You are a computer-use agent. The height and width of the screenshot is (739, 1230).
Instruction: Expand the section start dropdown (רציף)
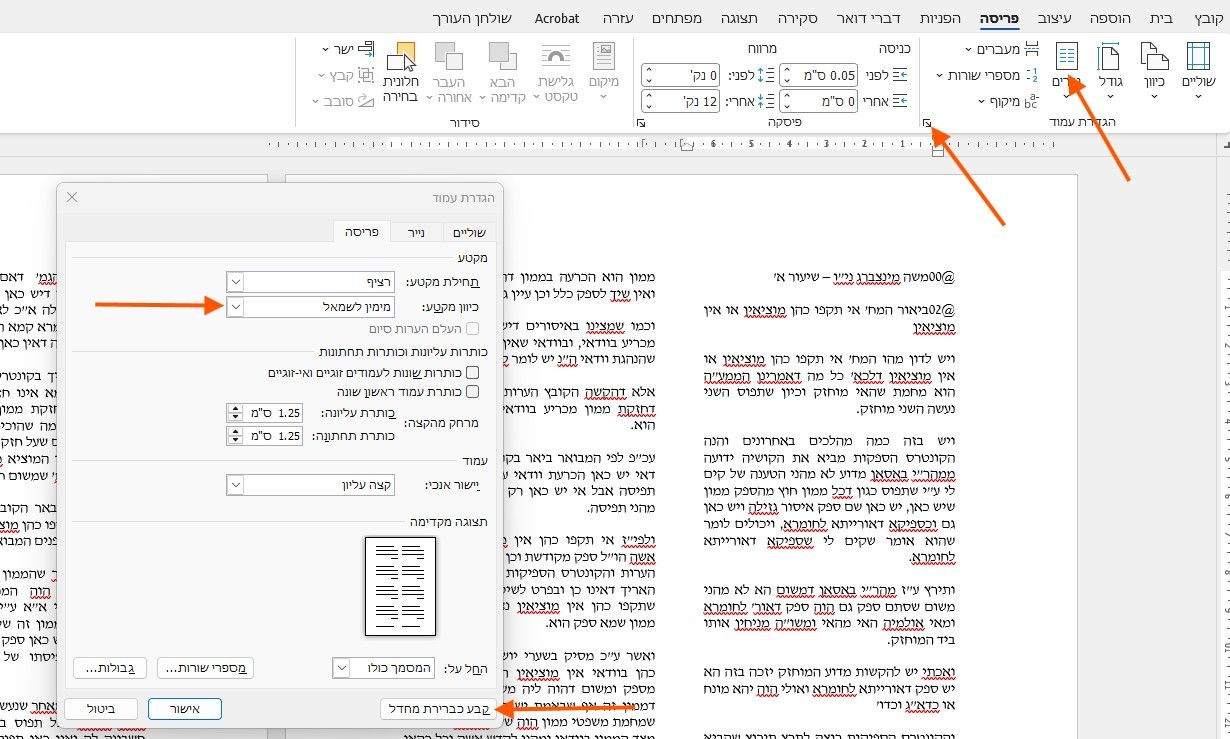coord(235,282)
